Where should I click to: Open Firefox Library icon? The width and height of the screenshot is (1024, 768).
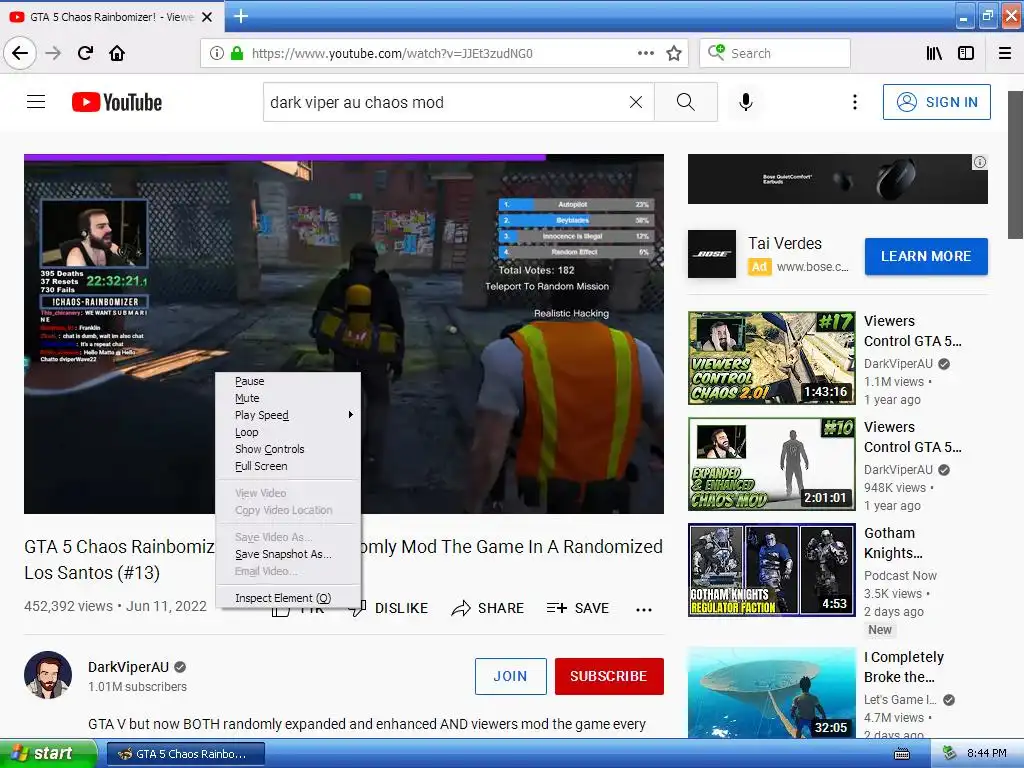click(934, 54)
